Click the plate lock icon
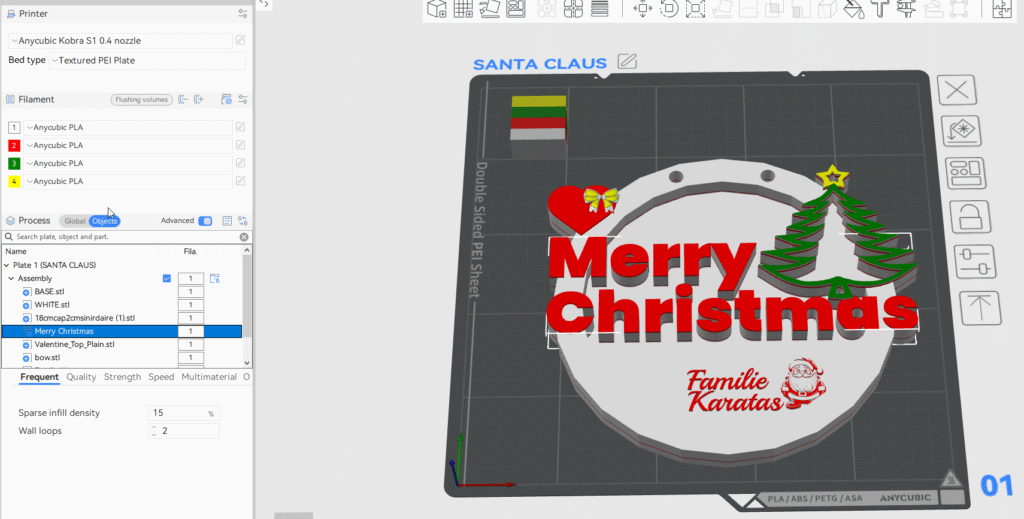 click(961, 216)
